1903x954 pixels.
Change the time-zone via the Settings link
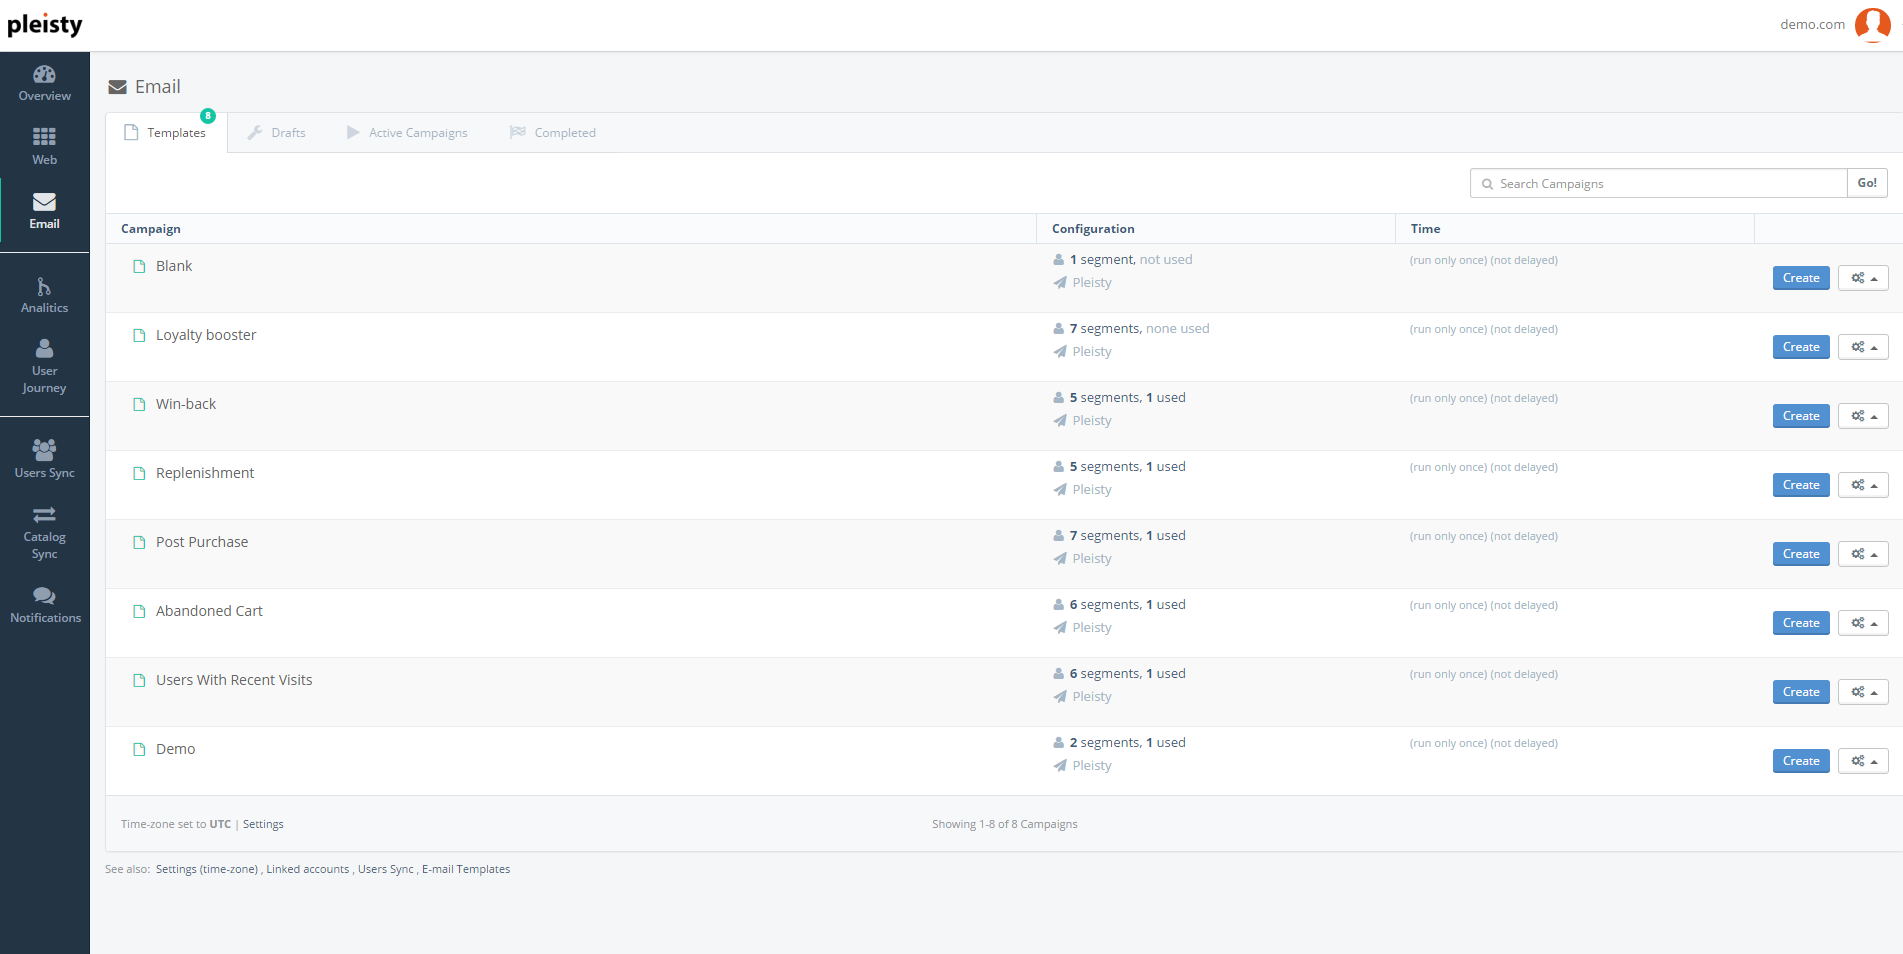click(263, 823)
